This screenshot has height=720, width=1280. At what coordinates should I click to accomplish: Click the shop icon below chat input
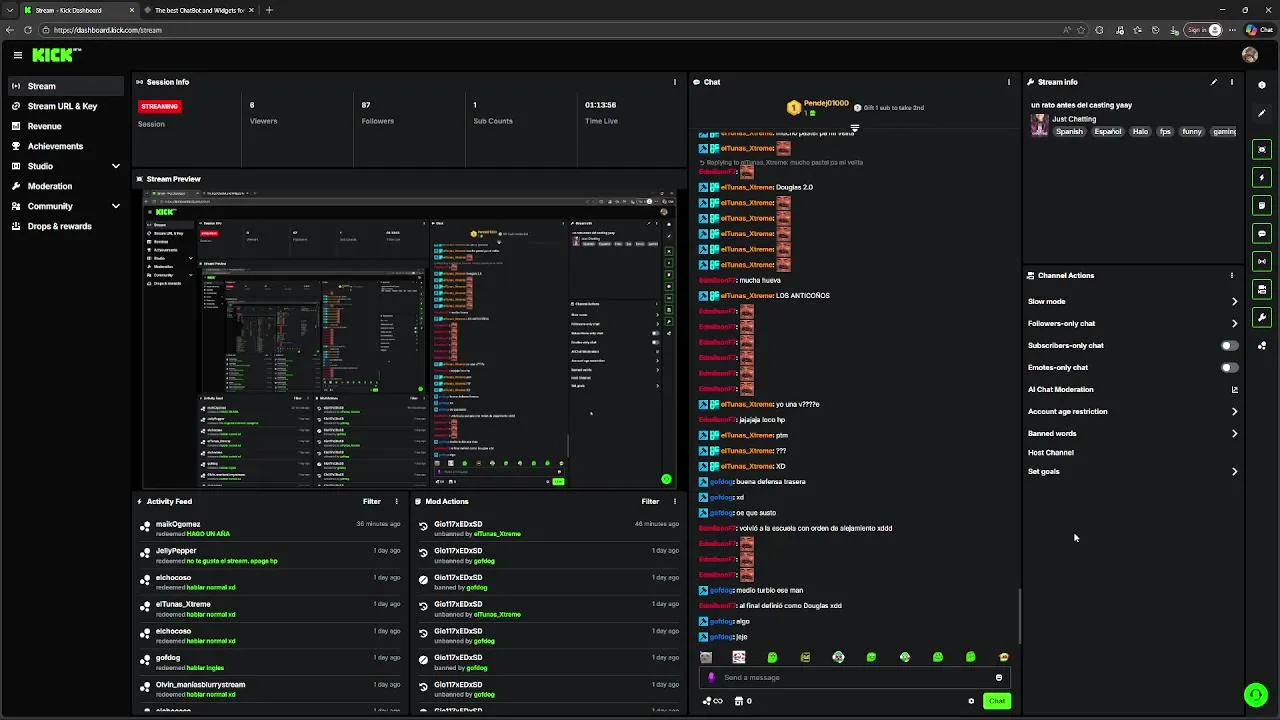(x=743, y=701)
